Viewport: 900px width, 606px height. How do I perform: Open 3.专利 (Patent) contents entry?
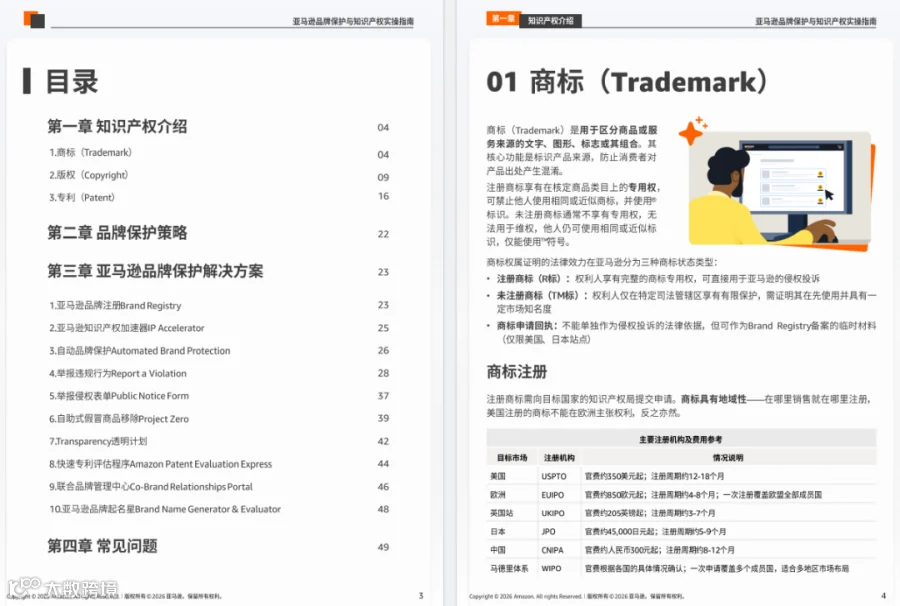point(82,197)
